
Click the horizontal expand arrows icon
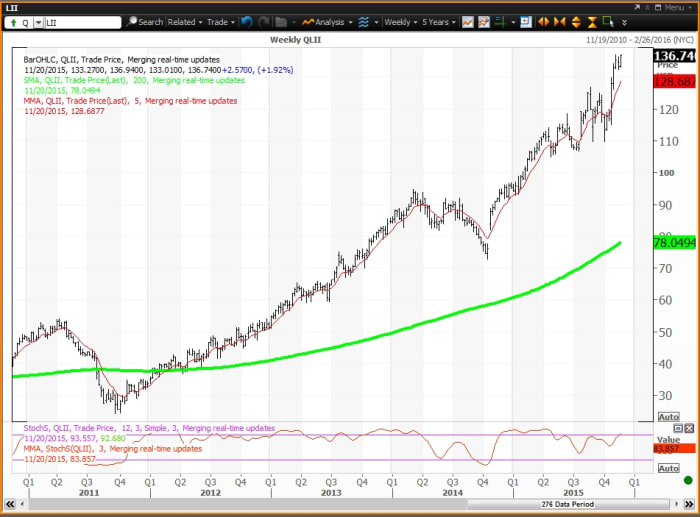(x=545, y=21)
